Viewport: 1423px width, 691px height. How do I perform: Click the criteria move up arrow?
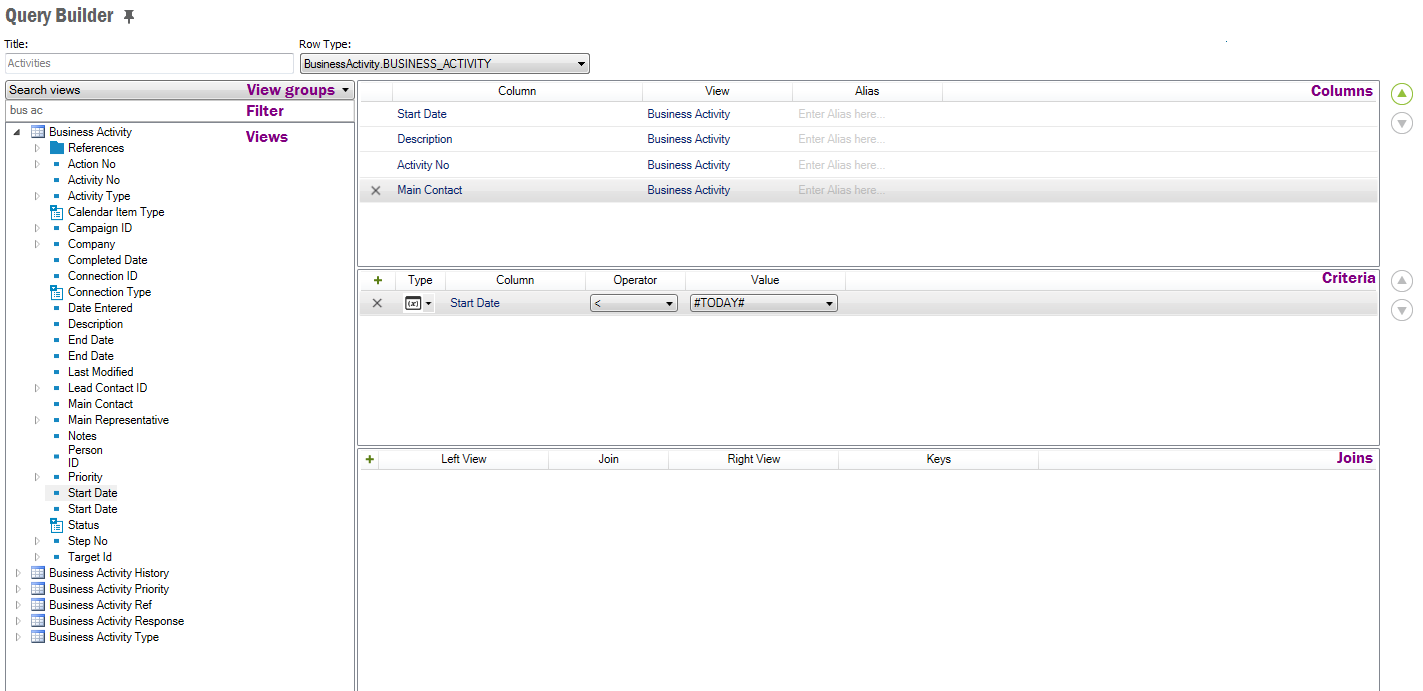point(1402,282)
